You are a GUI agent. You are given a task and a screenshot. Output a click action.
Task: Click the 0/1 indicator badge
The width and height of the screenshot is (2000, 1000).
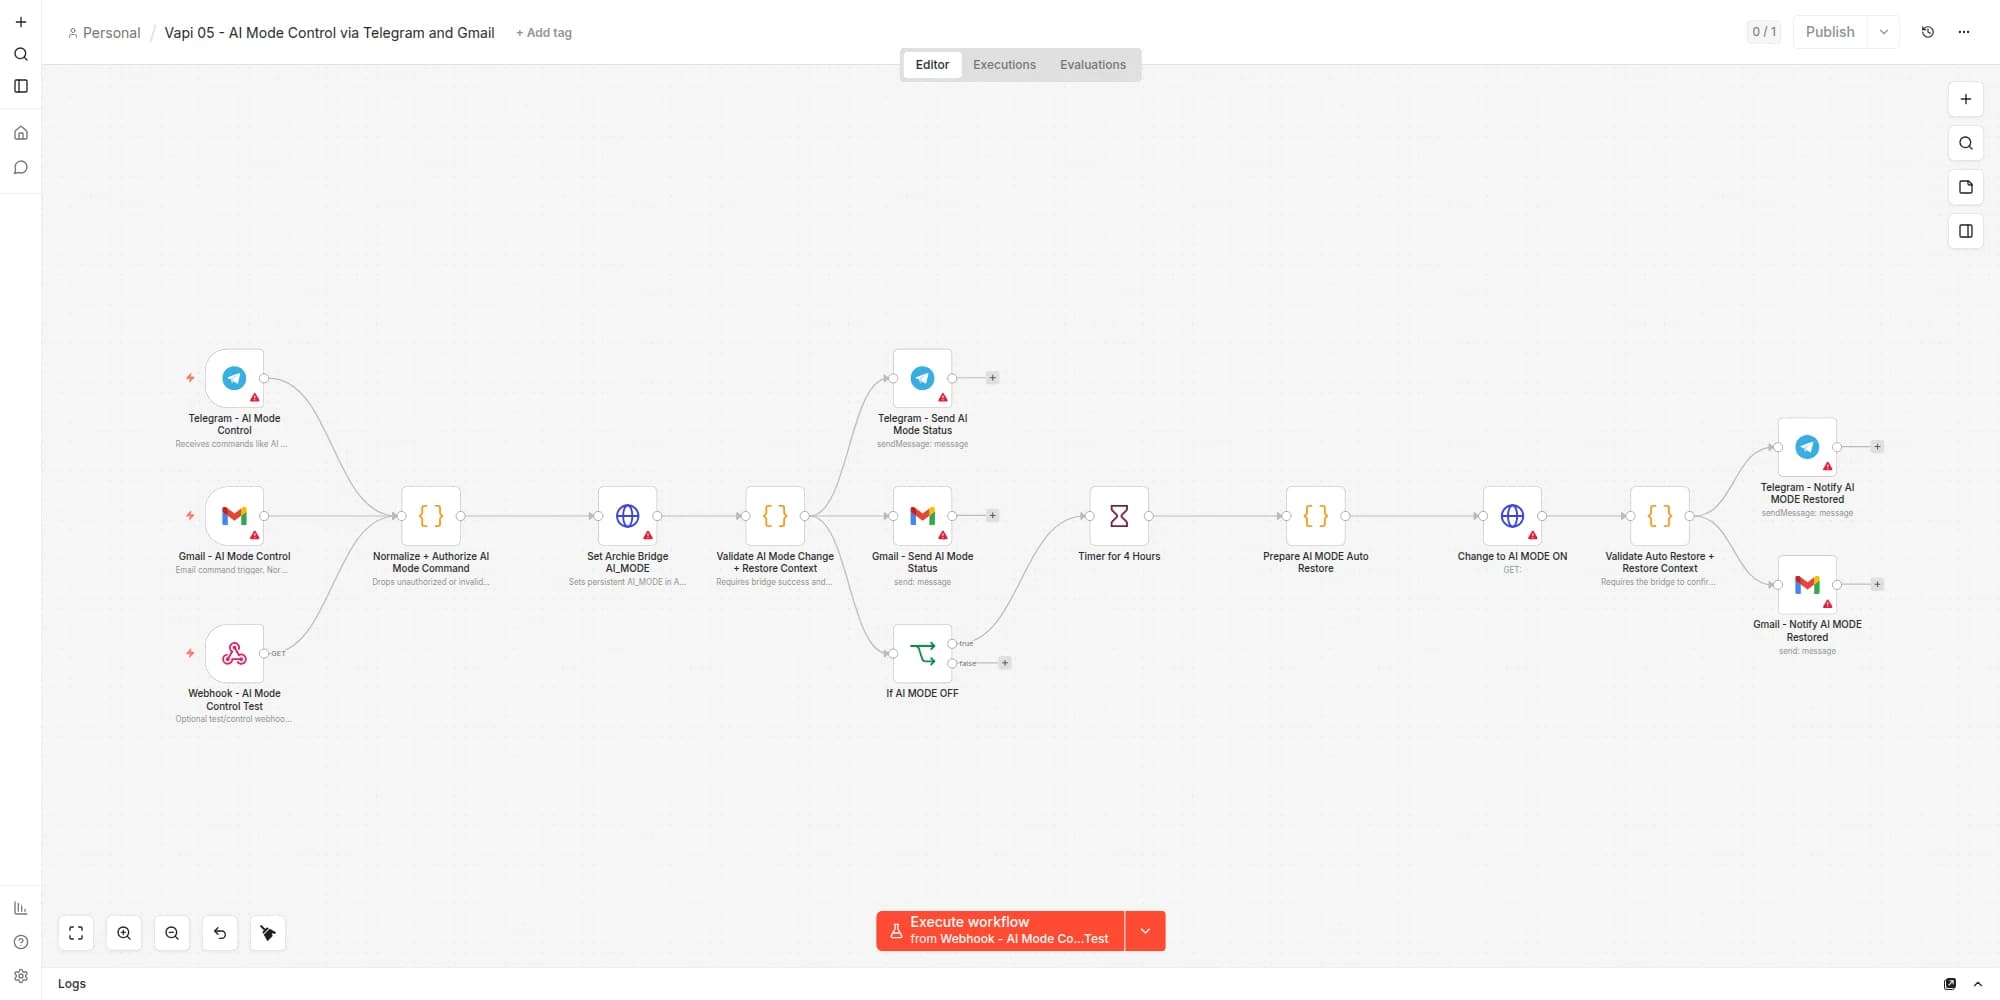click(x=1764, y=32)
